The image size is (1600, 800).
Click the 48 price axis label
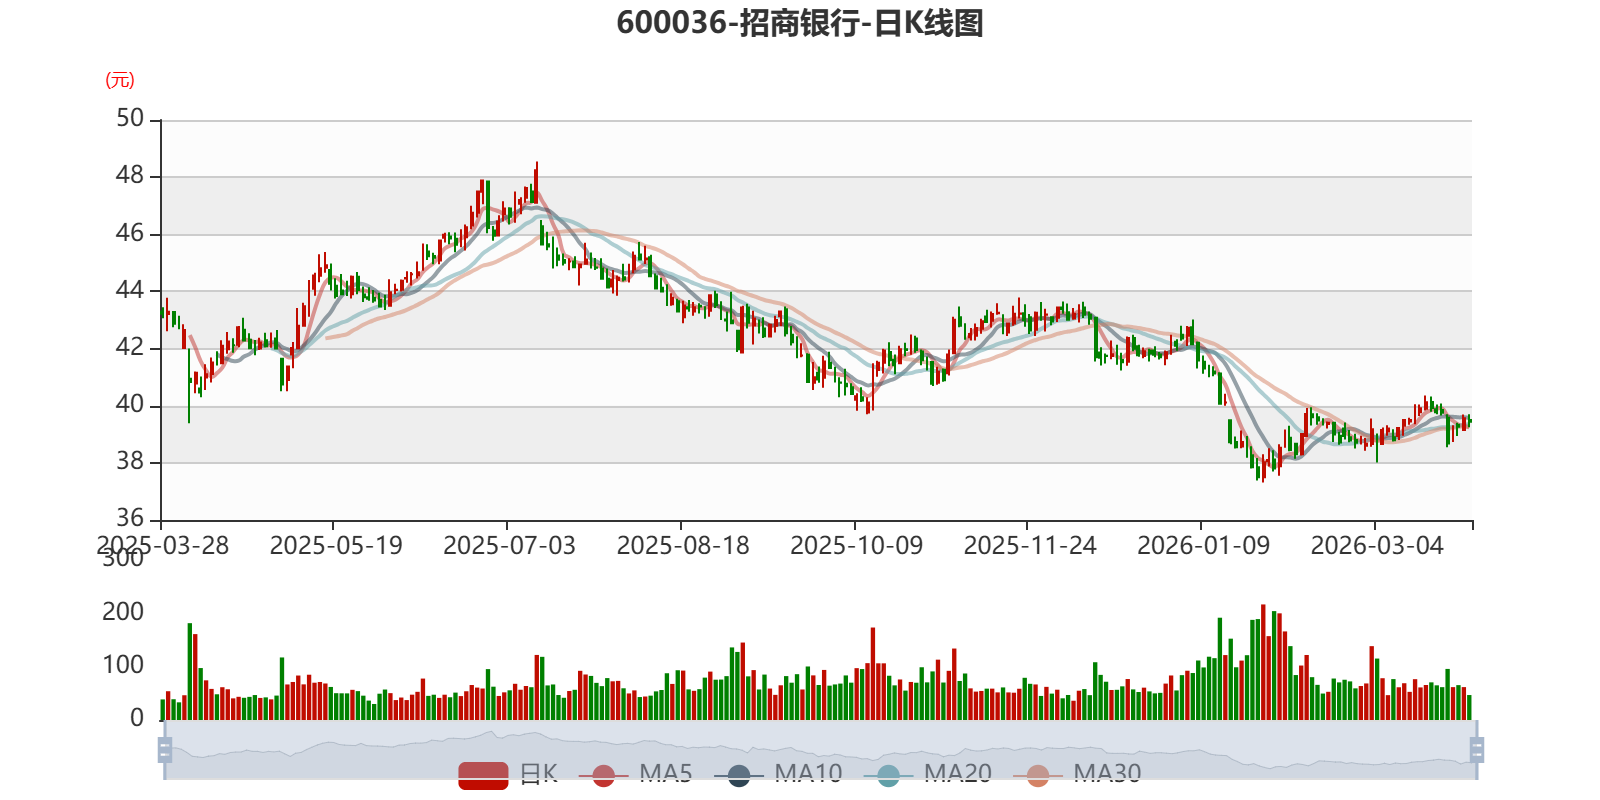point(130,176)
